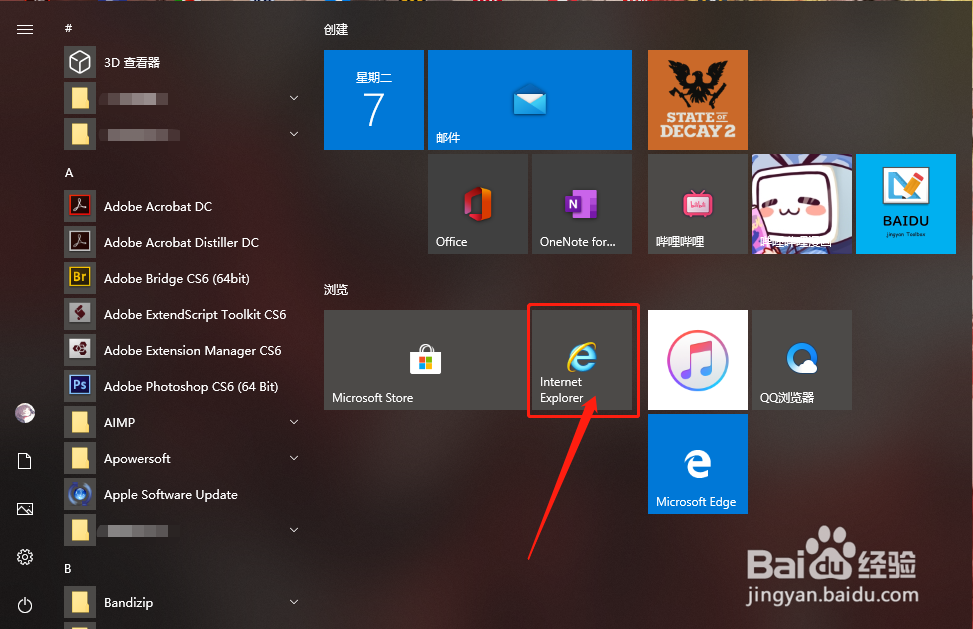Image resolution: width=973 pixels, height=629 pixels.
Task: Launch QQ浏览器 tile
Action: (802, 360)
